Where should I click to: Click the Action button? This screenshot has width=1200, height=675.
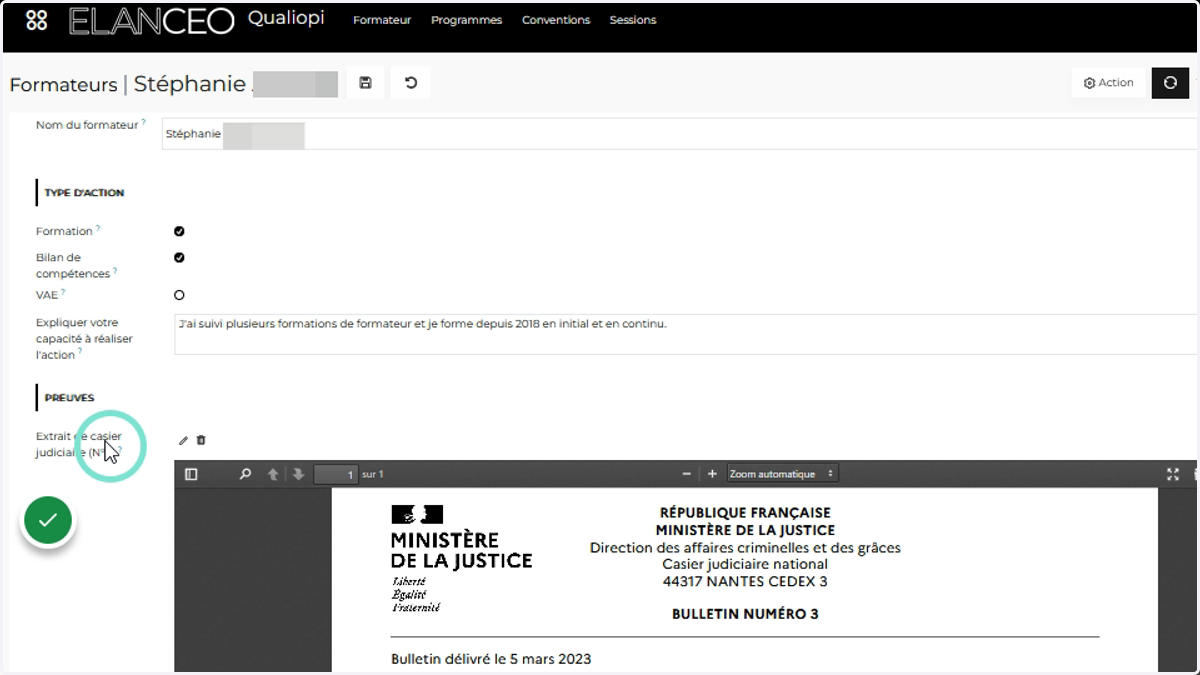coord(1108,83)
